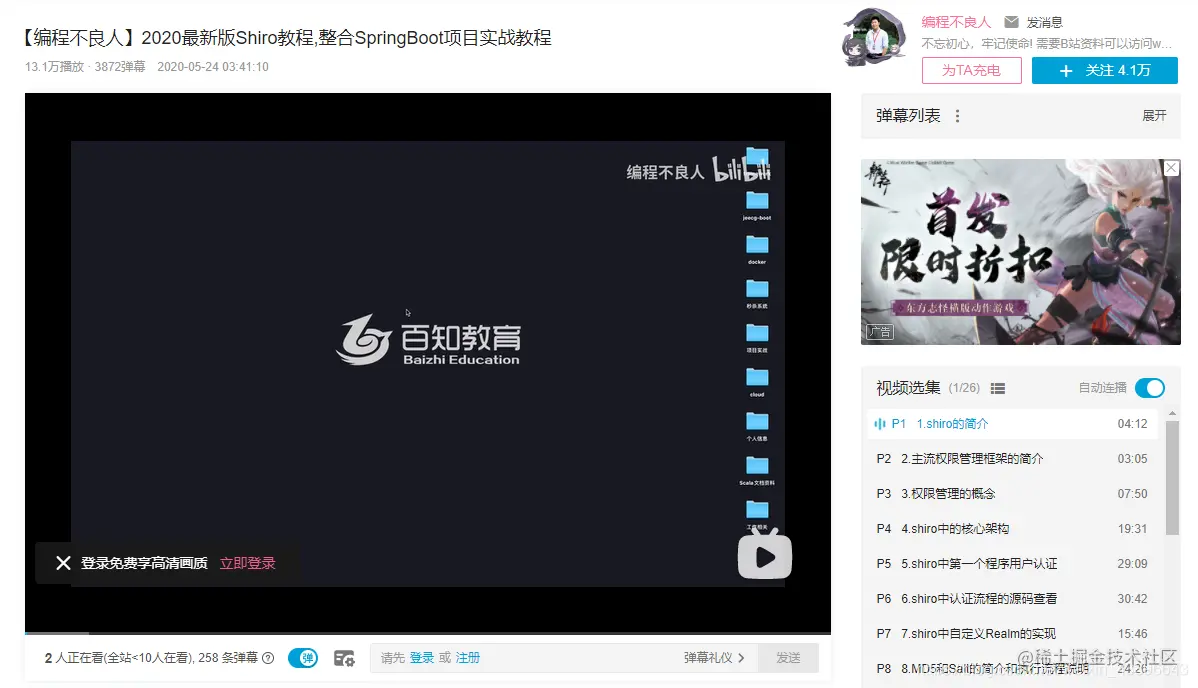Click the episode list scrollbar thumb
1198x688 pixels.
coord(1172,478)
